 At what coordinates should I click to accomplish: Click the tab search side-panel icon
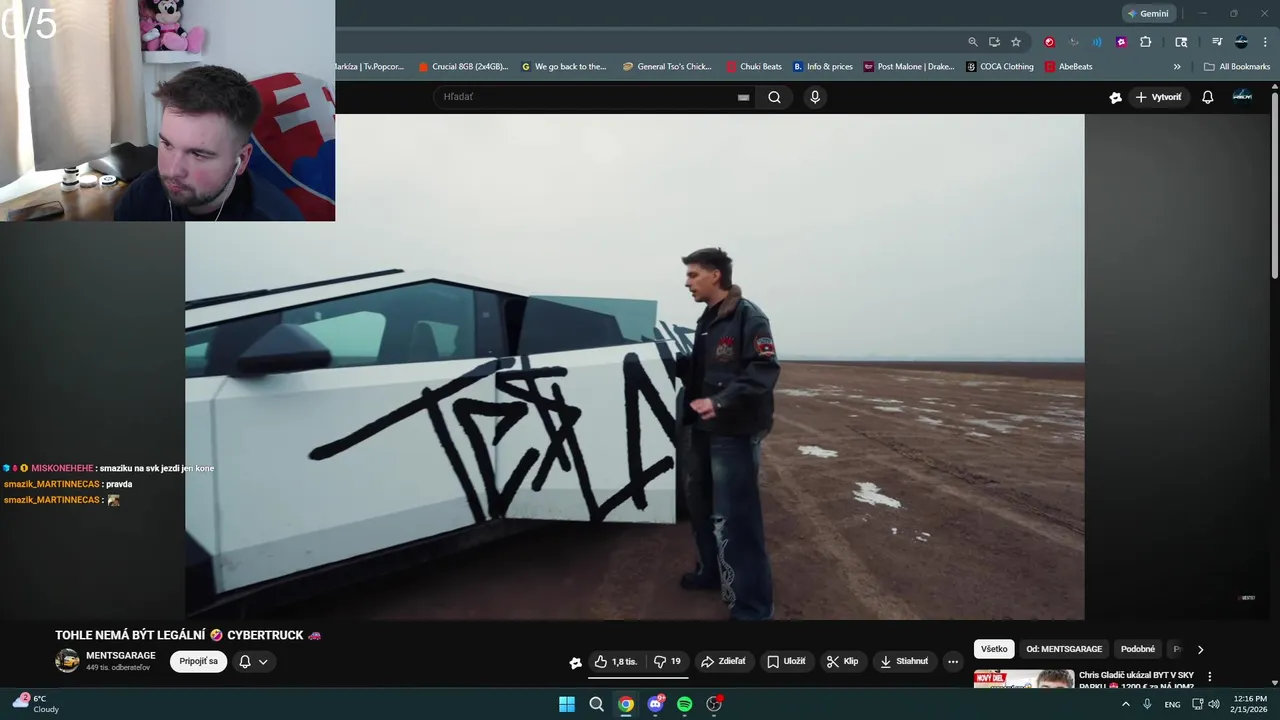[1181, 42]
